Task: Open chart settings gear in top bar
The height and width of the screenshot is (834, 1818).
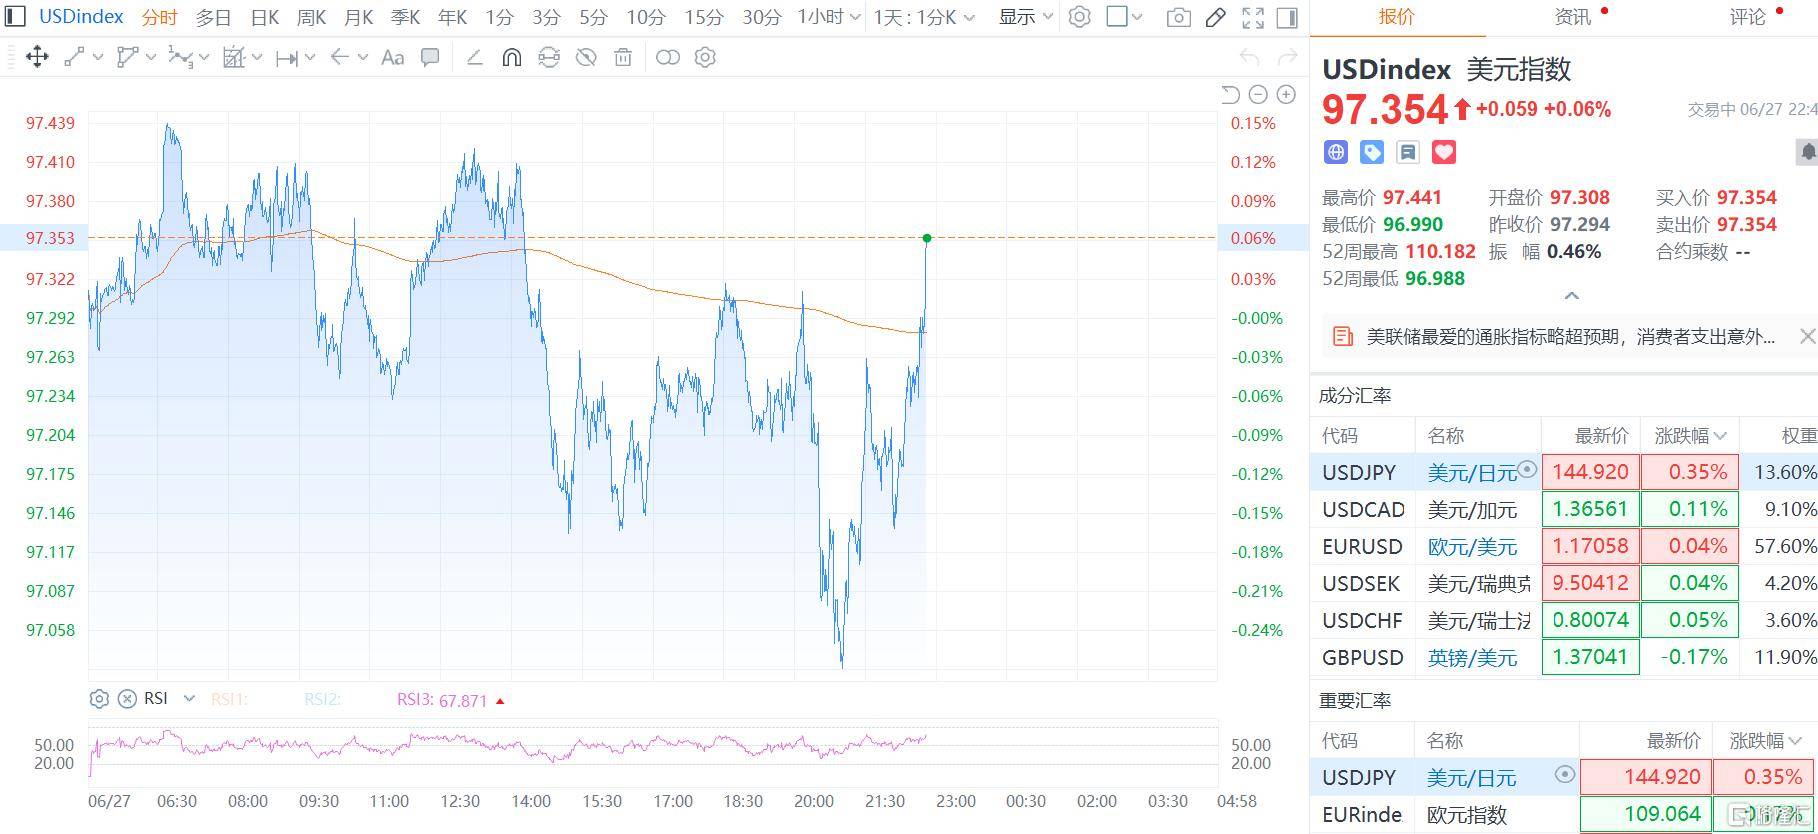Action: click(1079, 17)
